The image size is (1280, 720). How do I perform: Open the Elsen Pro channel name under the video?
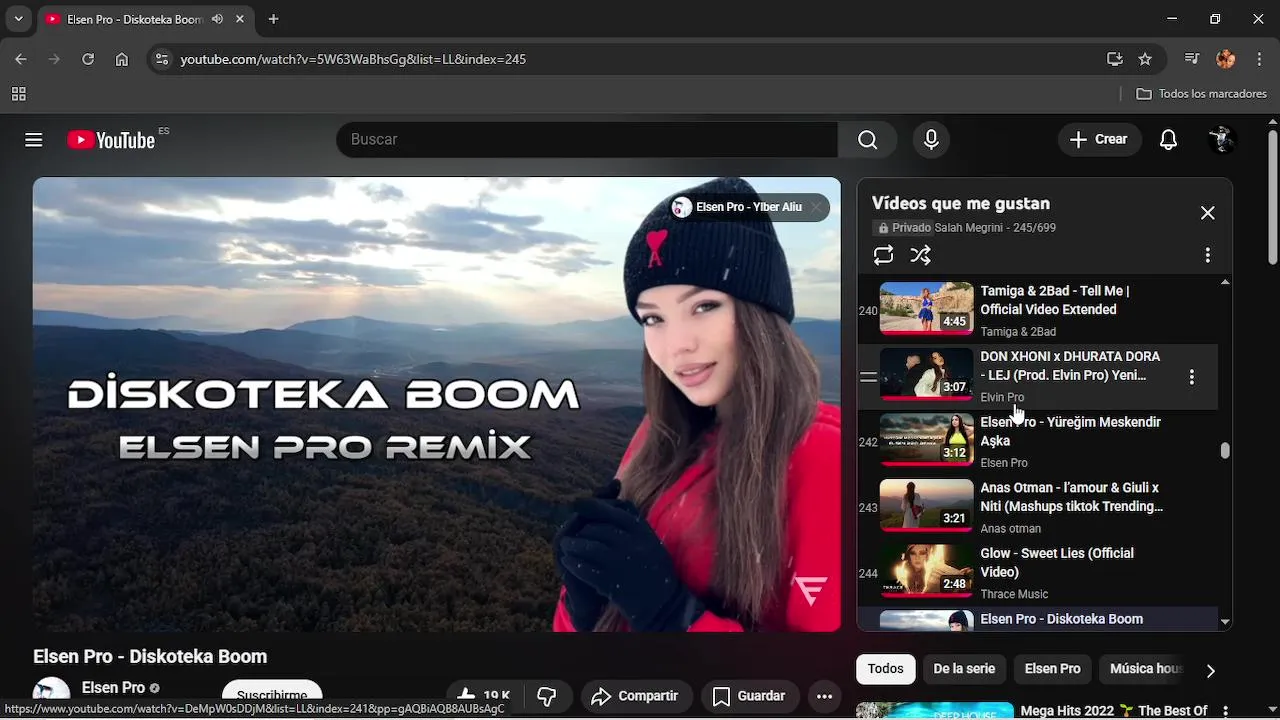tap(113, 688)
